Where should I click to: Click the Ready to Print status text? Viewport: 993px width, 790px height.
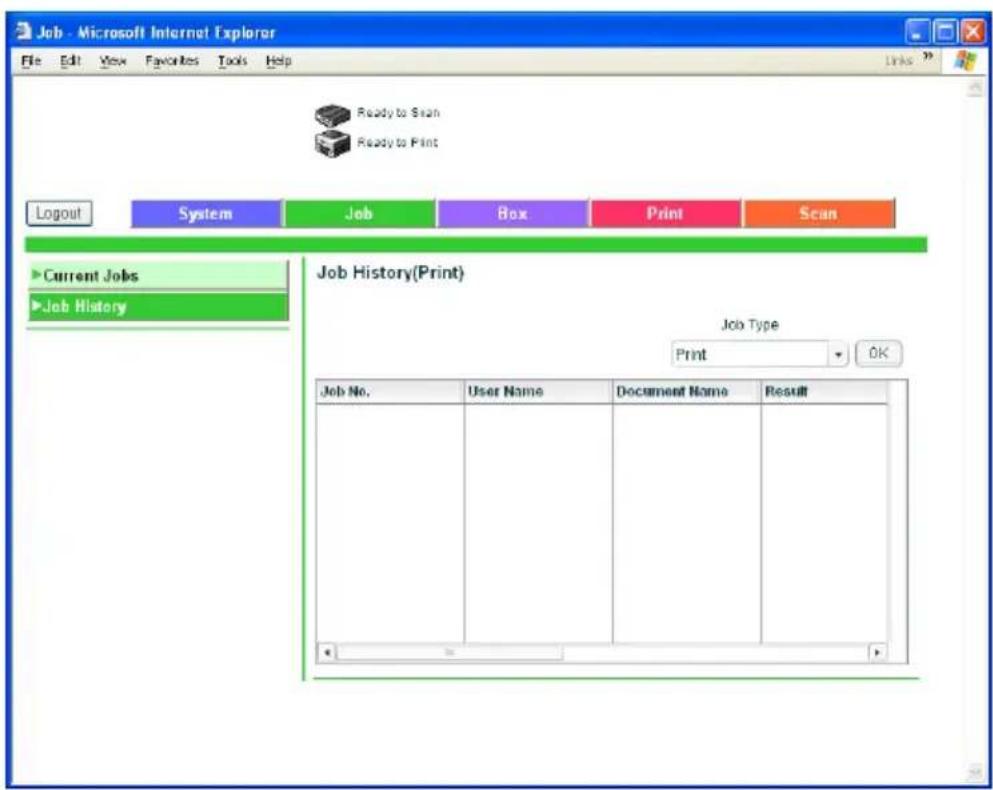pyautogui.click(x=398, y=142)
